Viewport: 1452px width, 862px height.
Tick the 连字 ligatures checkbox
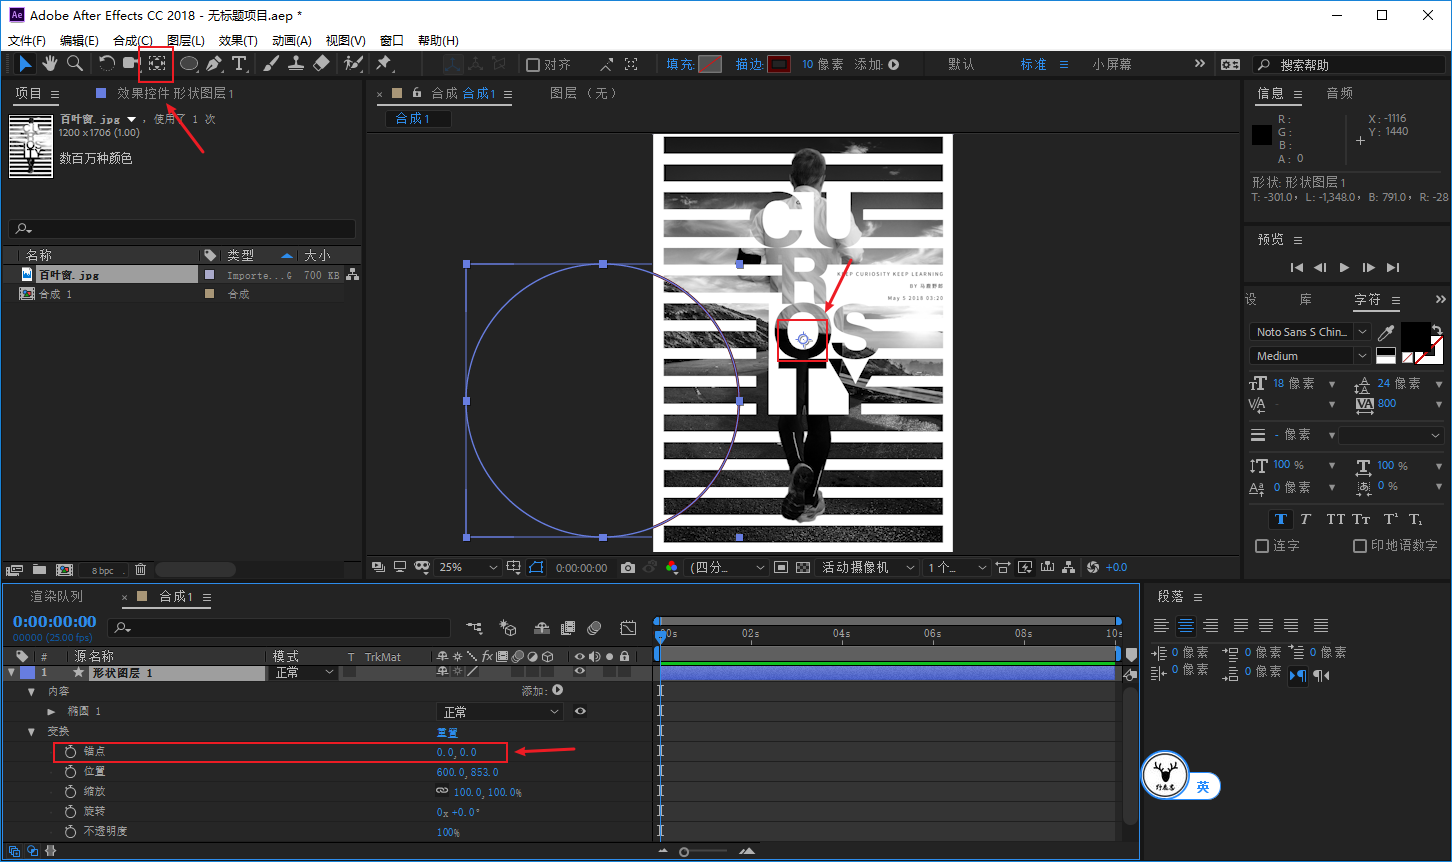[1262, 546]
